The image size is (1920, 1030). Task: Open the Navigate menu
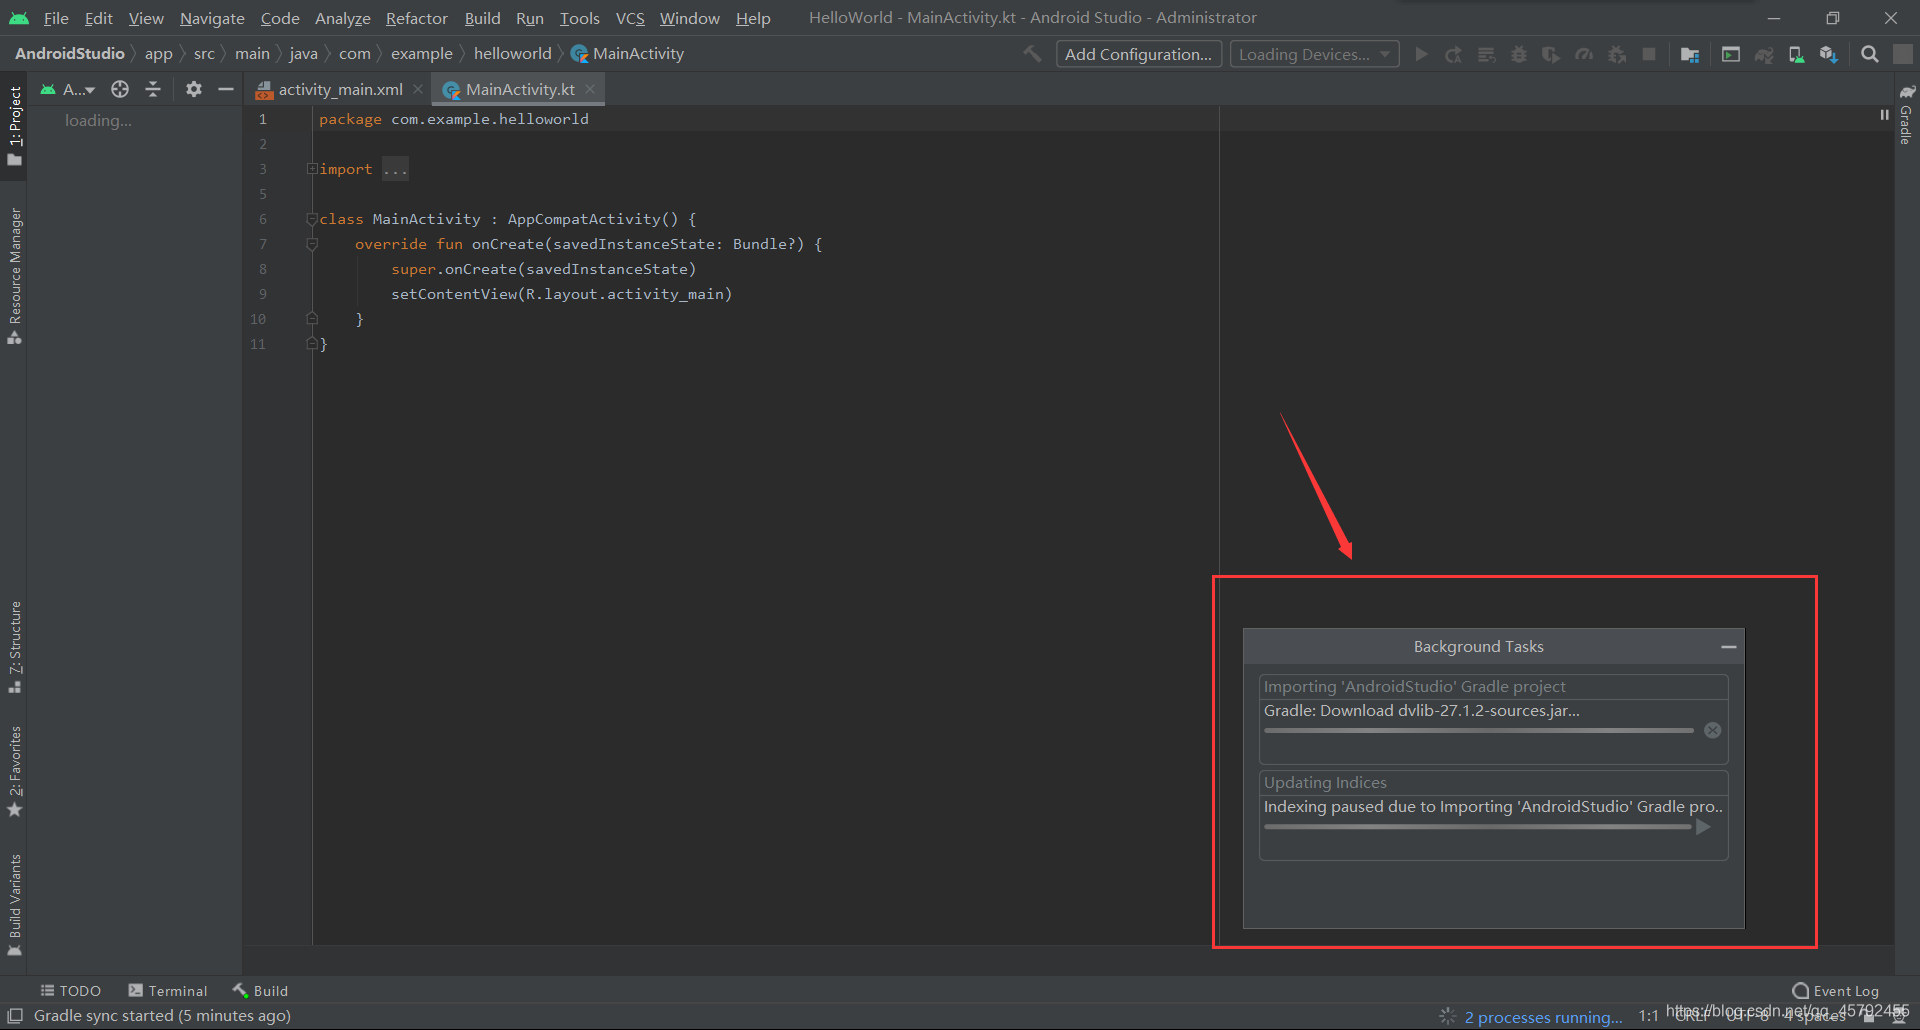point(212,18)
